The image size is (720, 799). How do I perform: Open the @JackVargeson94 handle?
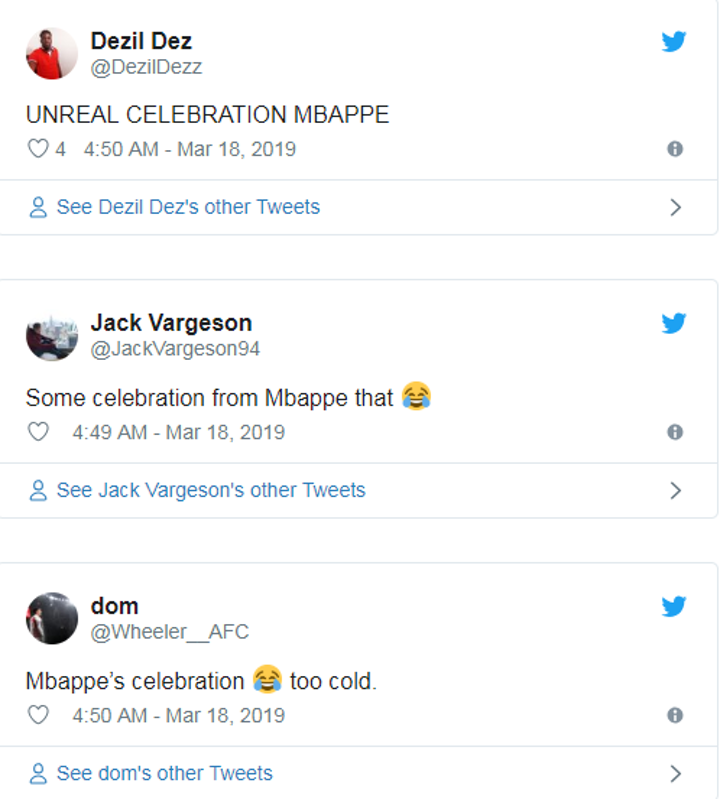click(175, 349)
